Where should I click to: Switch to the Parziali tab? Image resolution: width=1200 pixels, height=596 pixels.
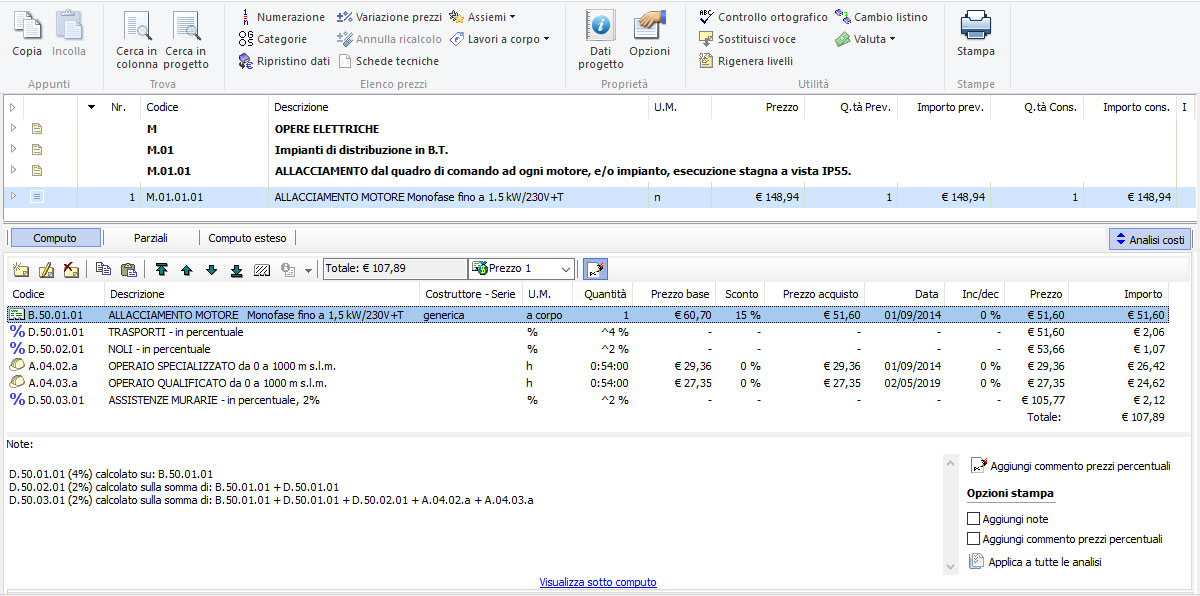pyautogui.click(x=151, y=238)
